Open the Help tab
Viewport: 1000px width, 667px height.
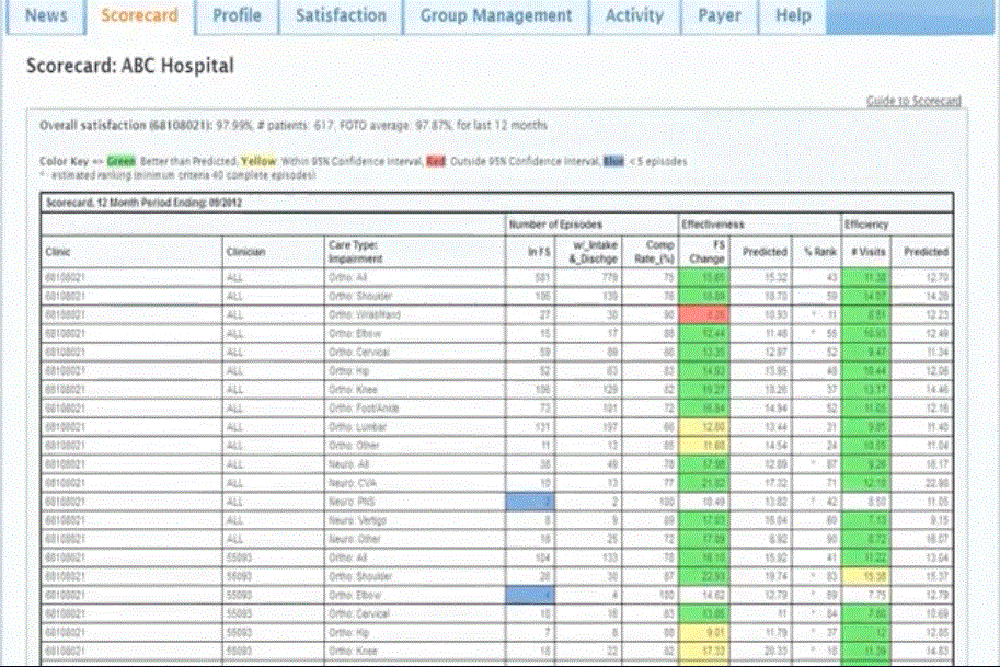pos(793,16)
